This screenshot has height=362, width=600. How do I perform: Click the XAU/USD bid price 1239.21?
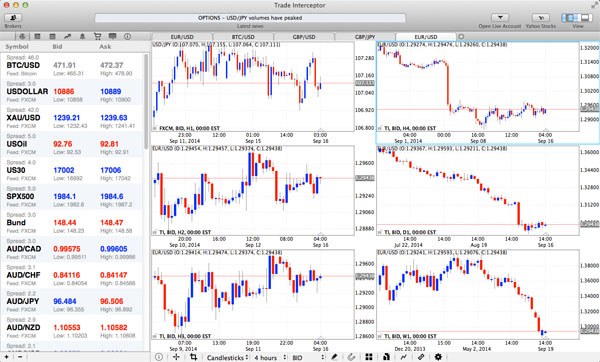coord(67,118)
